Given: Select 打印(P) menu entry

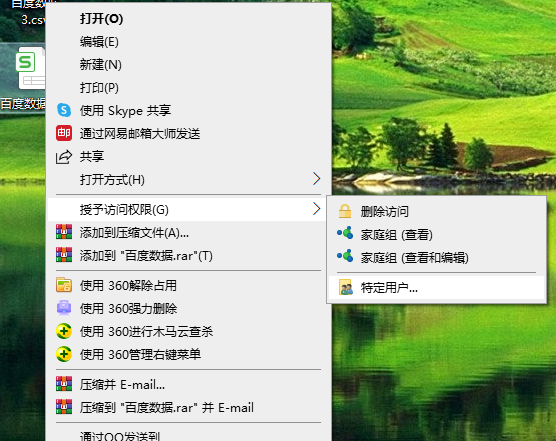Looking at the screenshot, I should click(99, 88).
